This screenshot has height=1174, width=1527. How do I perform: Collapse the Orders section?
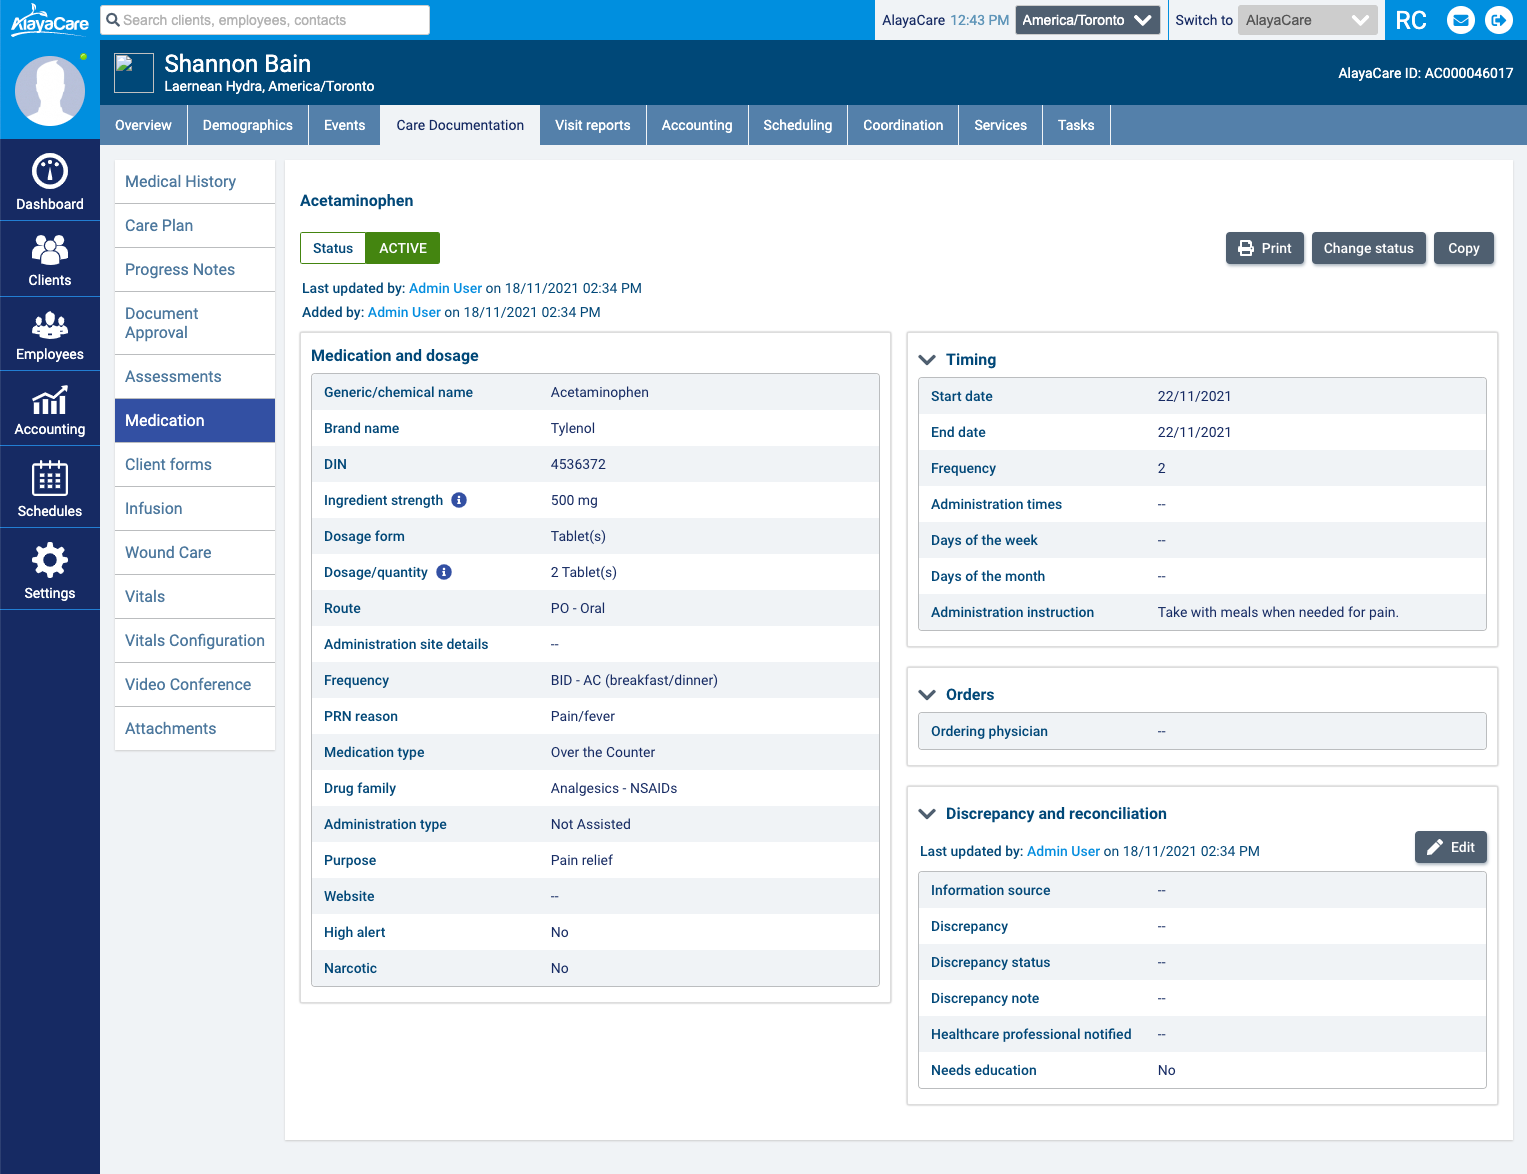[x=927, y=695]
